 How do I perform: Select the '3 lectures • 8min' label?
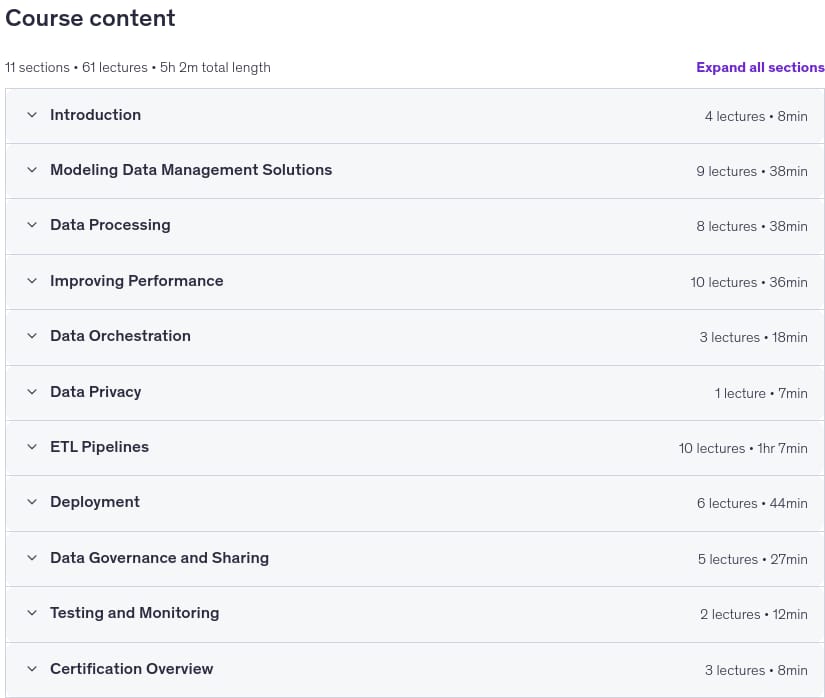pyautogui.click(x=756, y=670)
